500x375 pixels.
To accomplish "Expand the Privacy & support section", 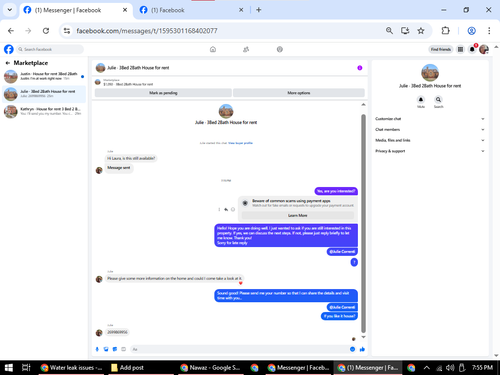I will (x=430, y=151).
